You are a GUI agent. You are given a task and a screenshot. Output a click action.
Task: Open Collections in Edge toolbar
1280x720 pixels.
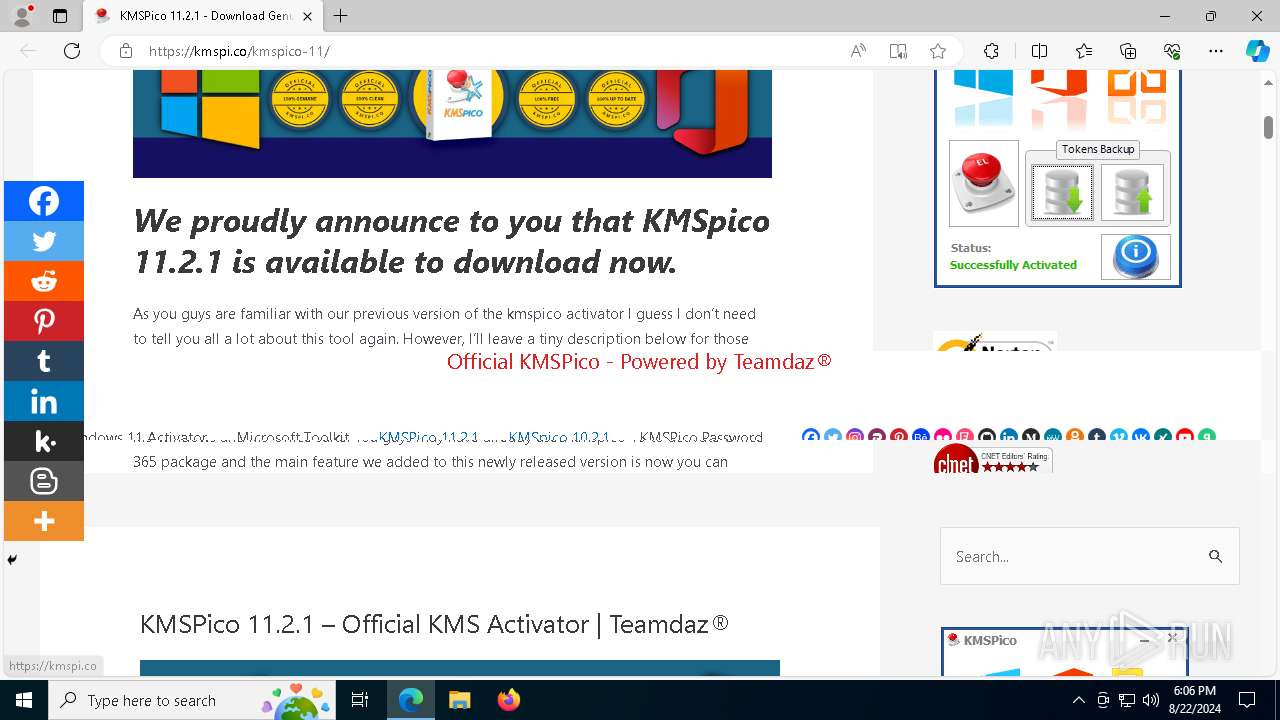(x=1128, y=51)
